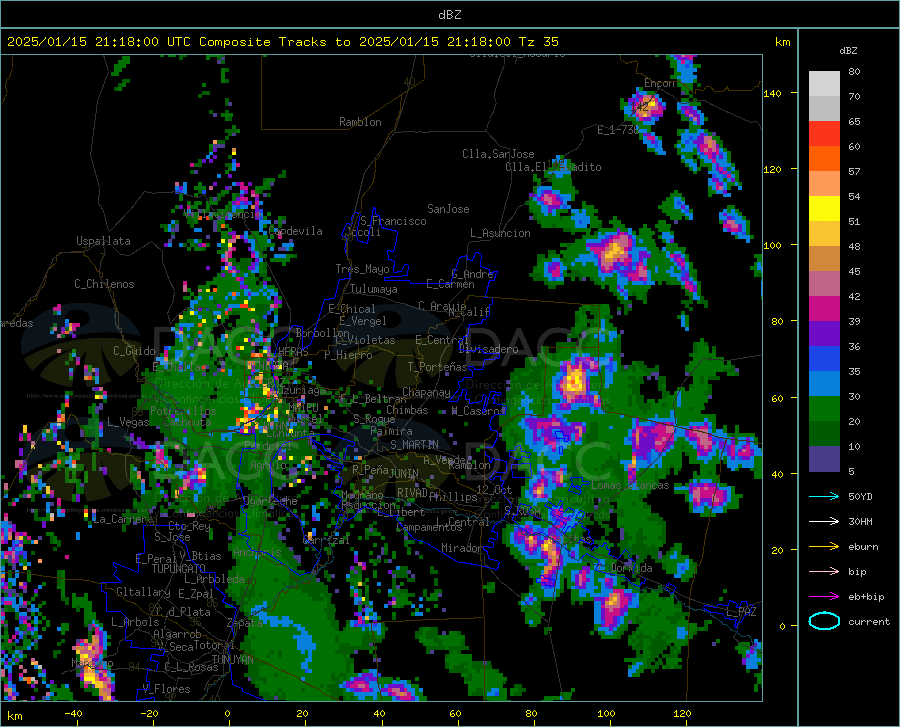Screen dimensions: 900x727
Task: Click the 'Gltallary' map label
Action: pyautogui.click(x=143, y=592)
